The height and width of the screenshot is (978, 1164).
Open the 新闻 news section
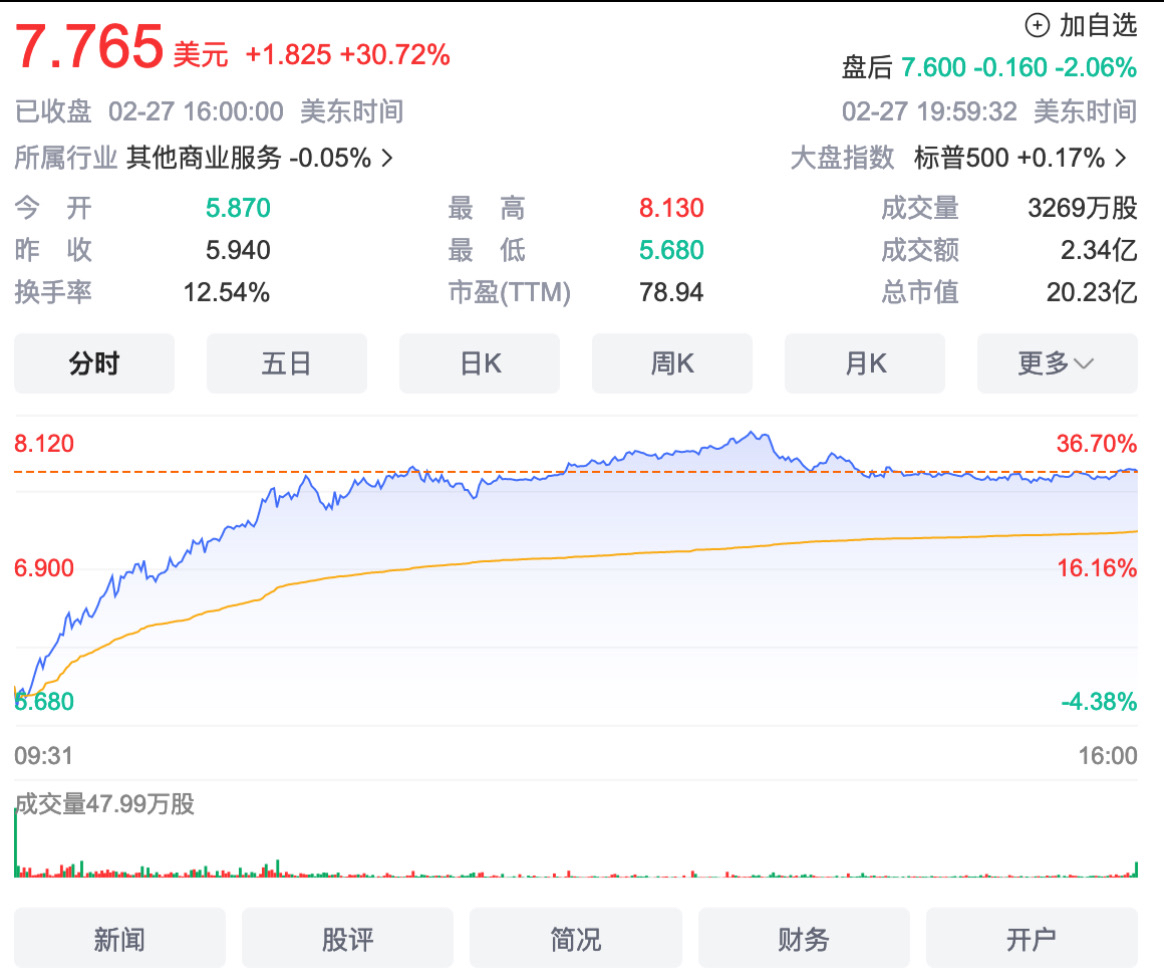(x=119, y=937)
